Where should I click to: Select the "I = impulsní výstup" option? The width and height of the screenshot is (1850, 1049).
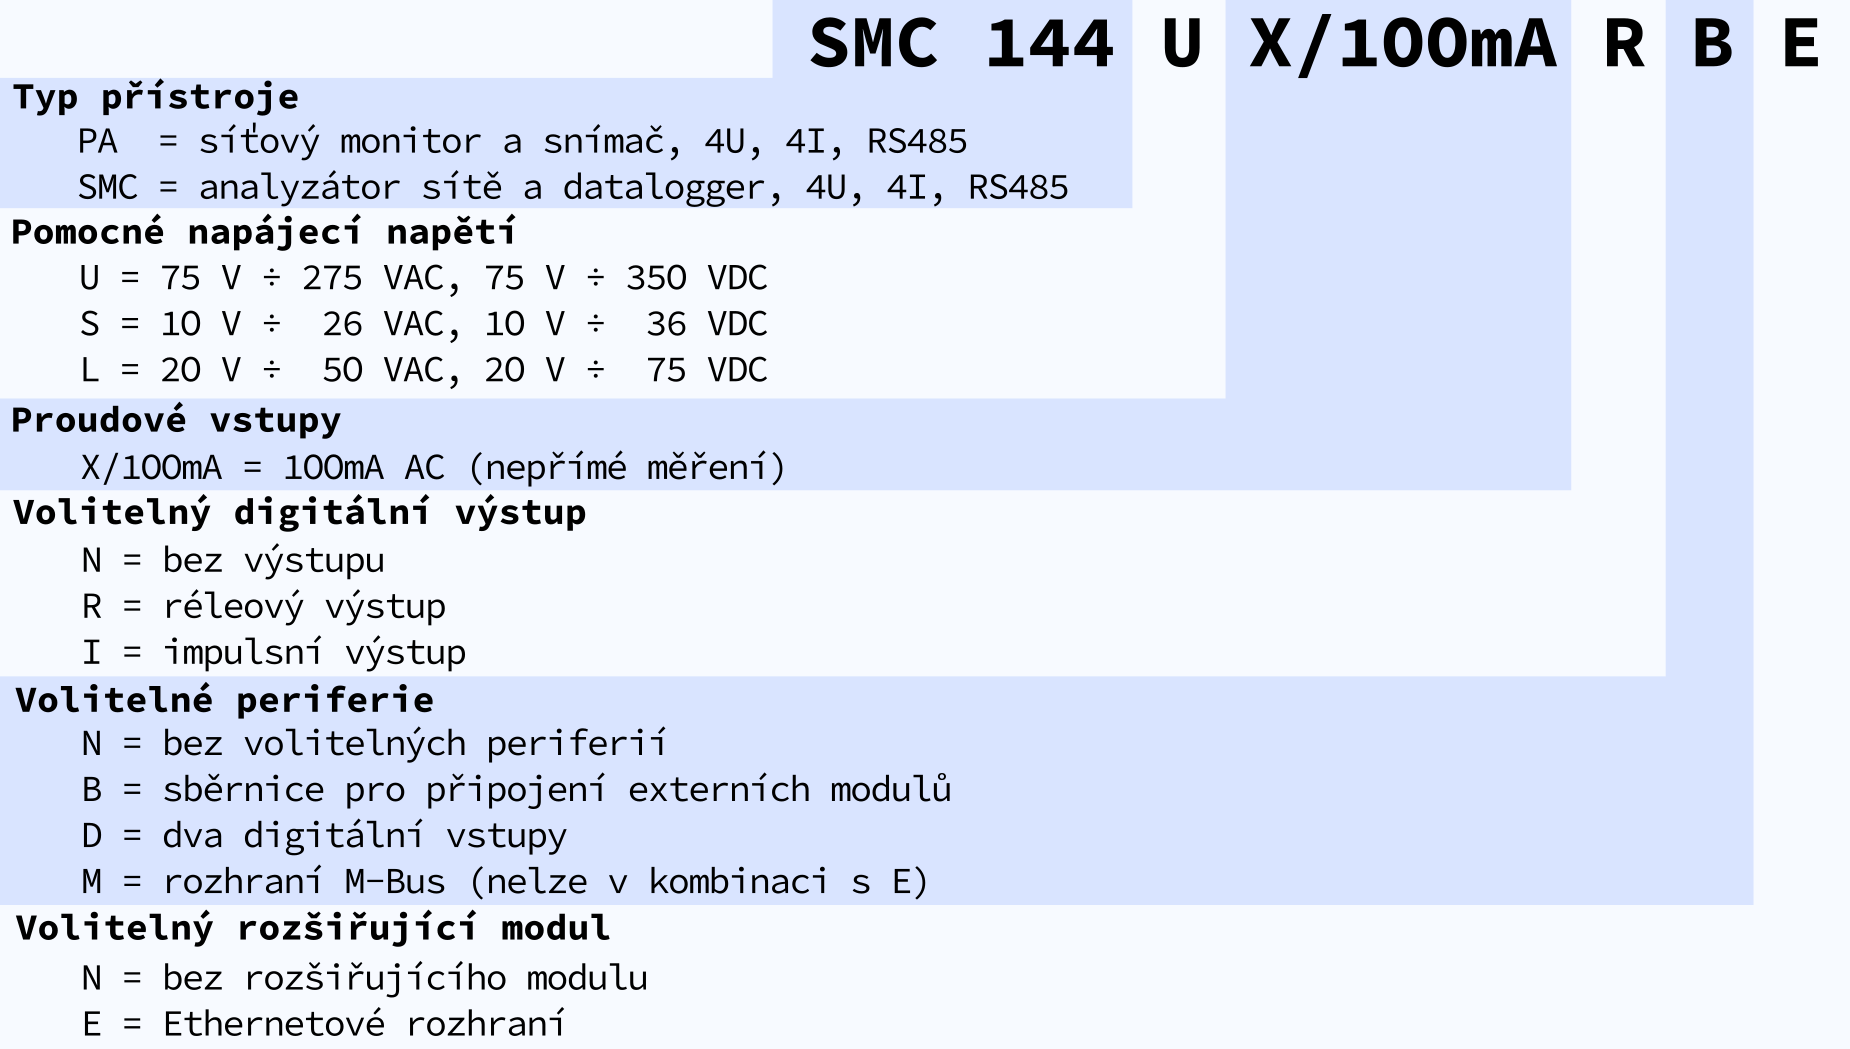(x=273, y=652)
